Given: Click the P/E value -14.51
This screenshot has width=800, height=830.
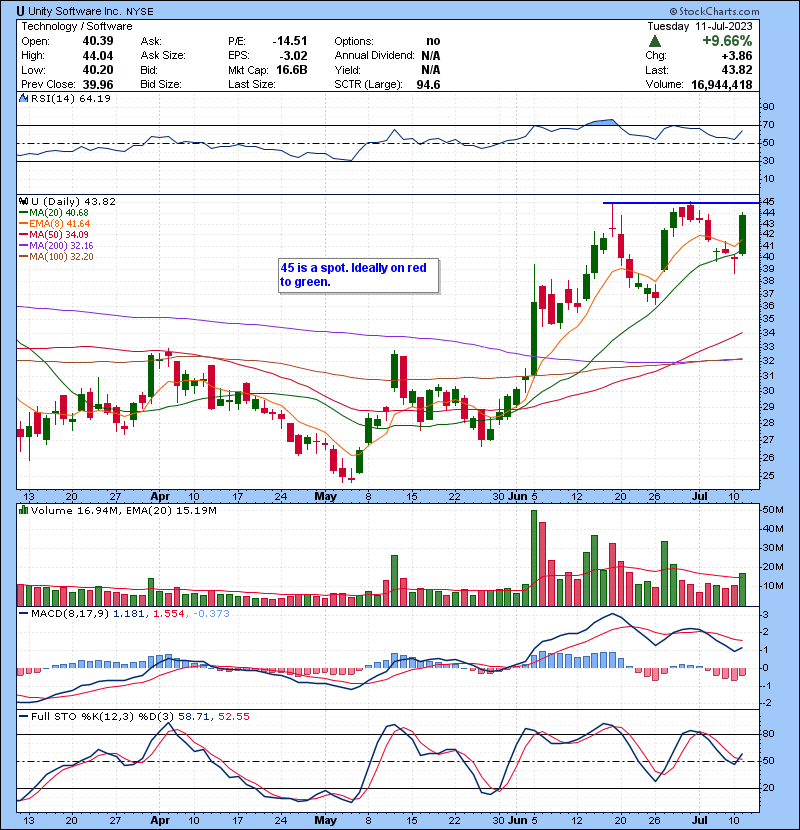Looking at the screenshot, I should coord(290,41).
